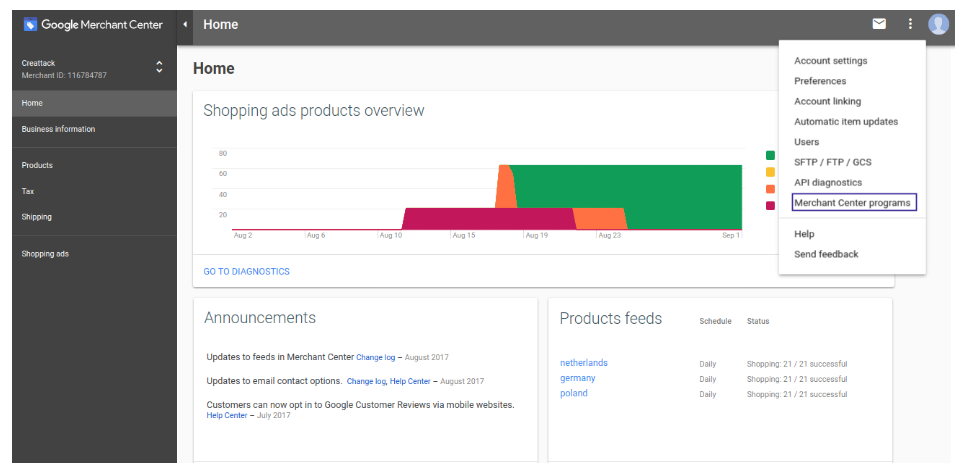Choose Help from the menu

pos(804,234)
